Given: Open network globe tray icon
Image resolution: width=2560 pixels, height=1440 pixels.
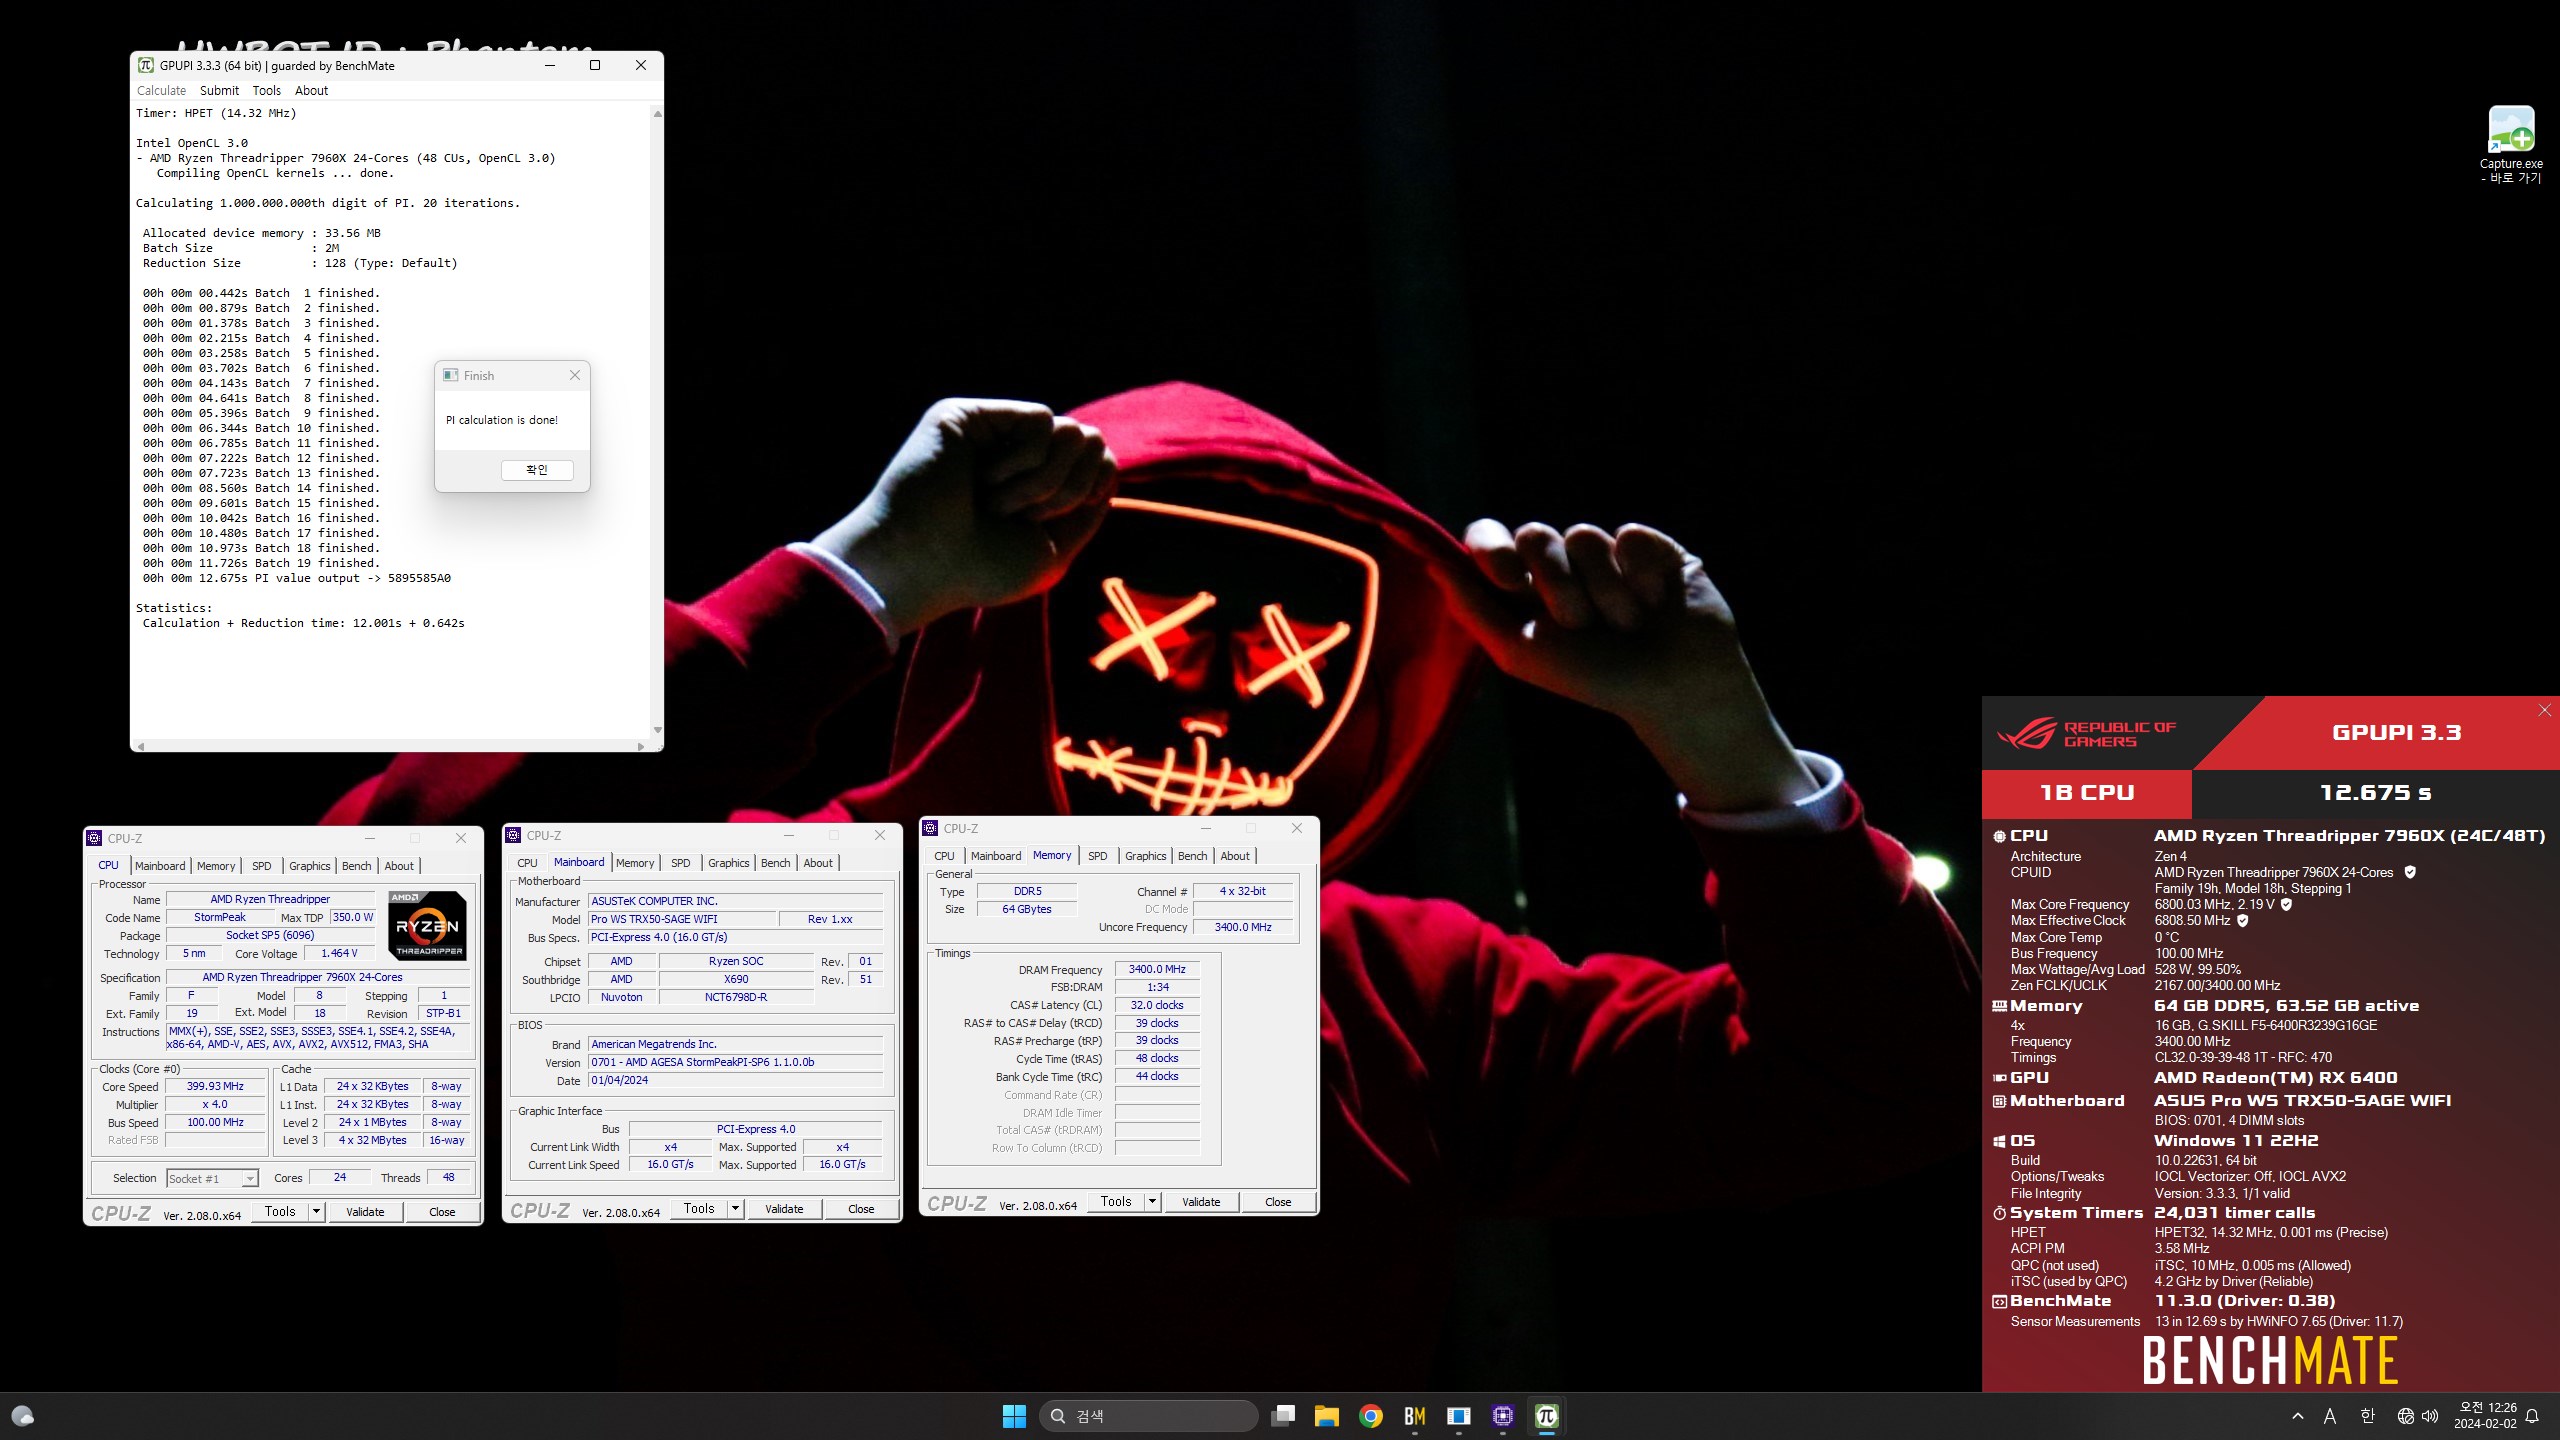Looking at the screenshot, I should tap(2405, 1416).
